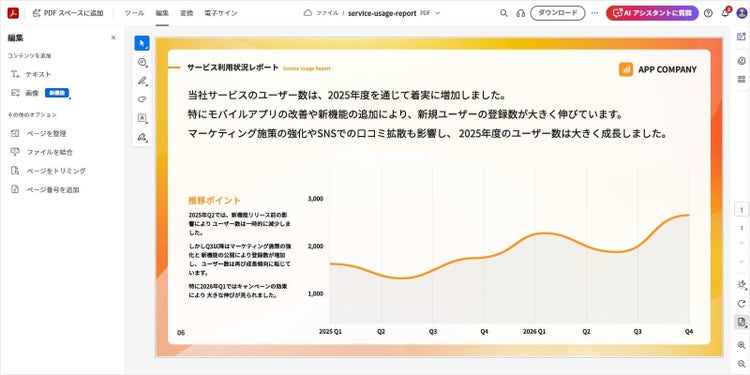The height and width of the screenshot is (375, 750).
Task: Open display theme brightness icon
Action: pyautogui.click(x=741, y=285)
